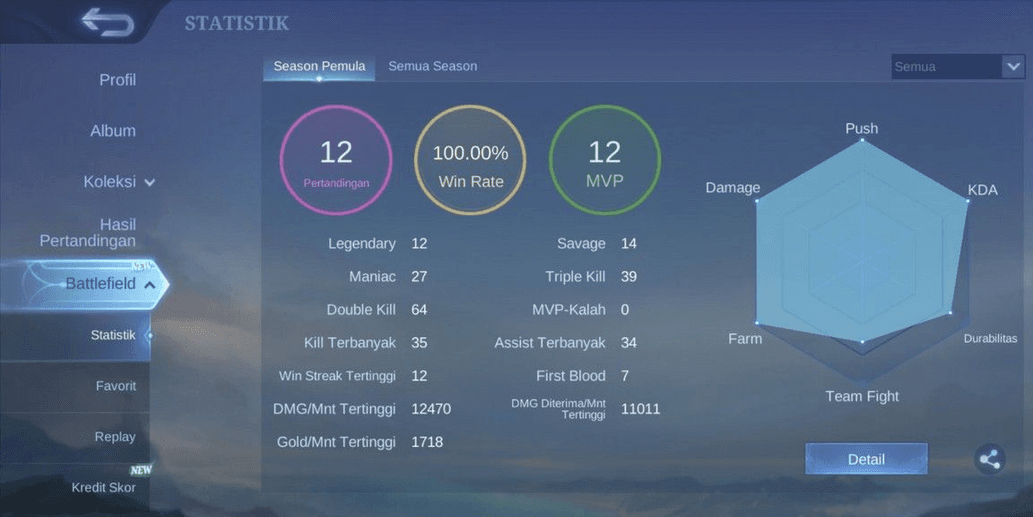Open Profil in the sidebar
1033x517 pixels.
tap(117, 80)
